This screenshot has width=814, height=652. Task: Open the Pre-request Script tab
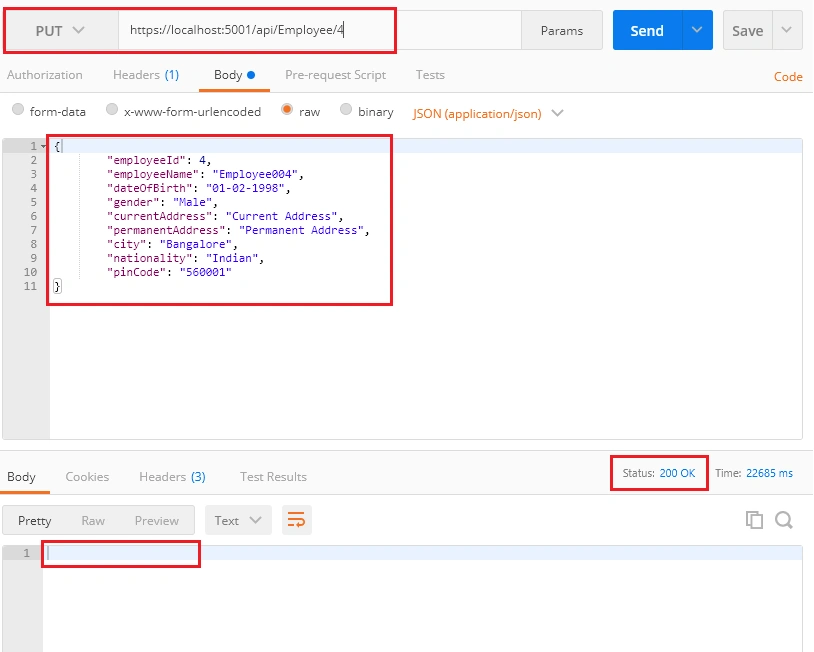(335, 75)
